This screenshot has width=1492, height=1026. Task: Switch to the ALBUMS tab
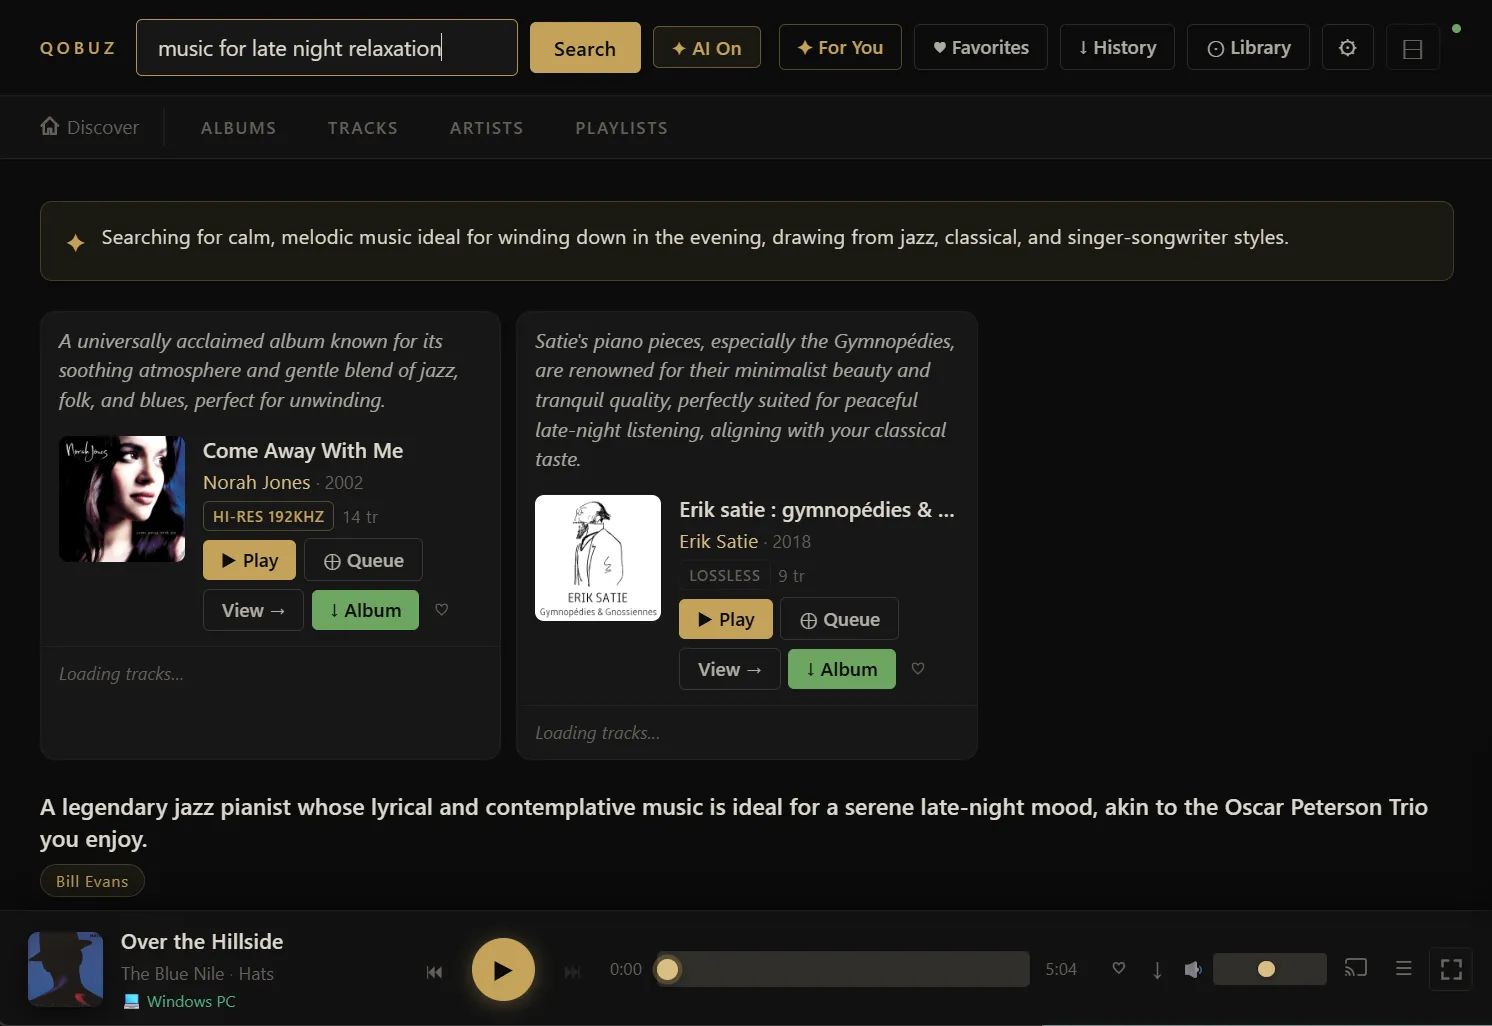click(239, 127)
